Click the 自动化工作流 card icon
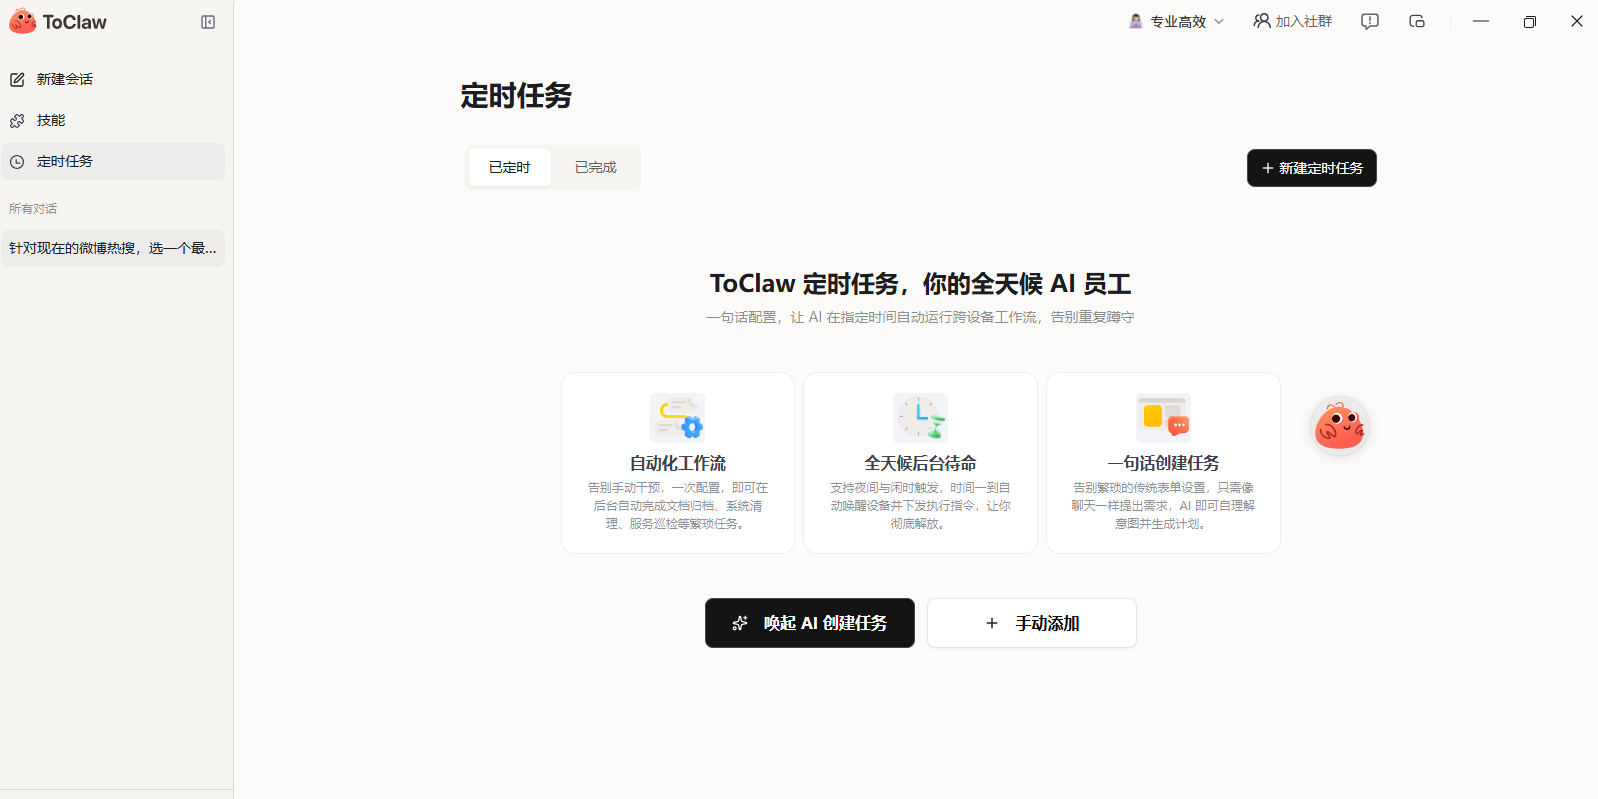Viewport: 1598px width, 799px height. point(678,418)
